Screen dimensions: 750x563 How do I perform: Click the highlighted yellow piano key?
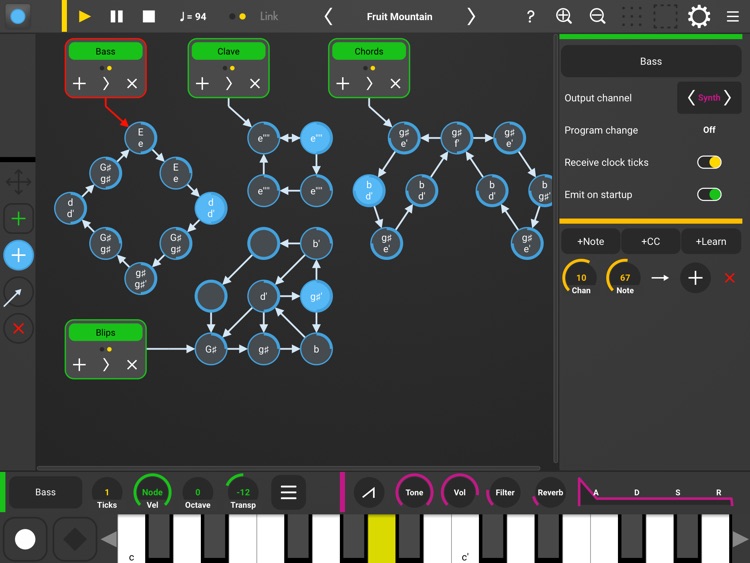pyautogui.click(x=381, y=538)
